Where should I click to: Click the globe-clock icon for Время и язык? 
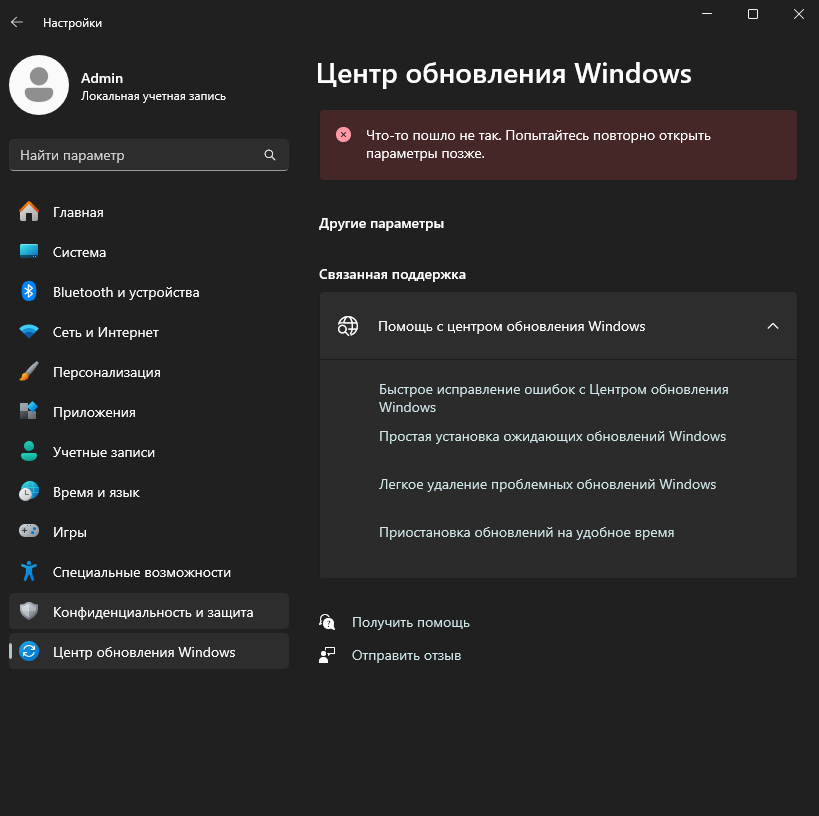29,492
